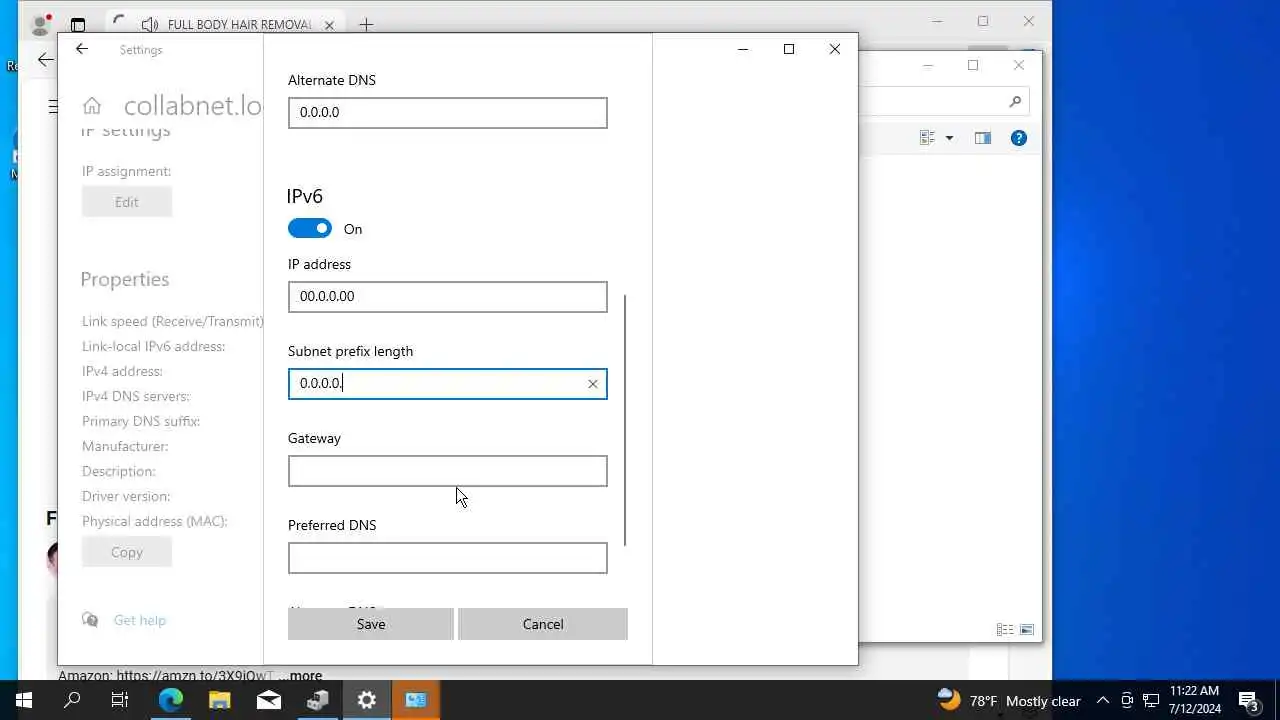Viewport: 1280px width, 720px height.
Task: Clear the Subnet prefix length field
Action: pyautogui.click(x=593, y=384)
